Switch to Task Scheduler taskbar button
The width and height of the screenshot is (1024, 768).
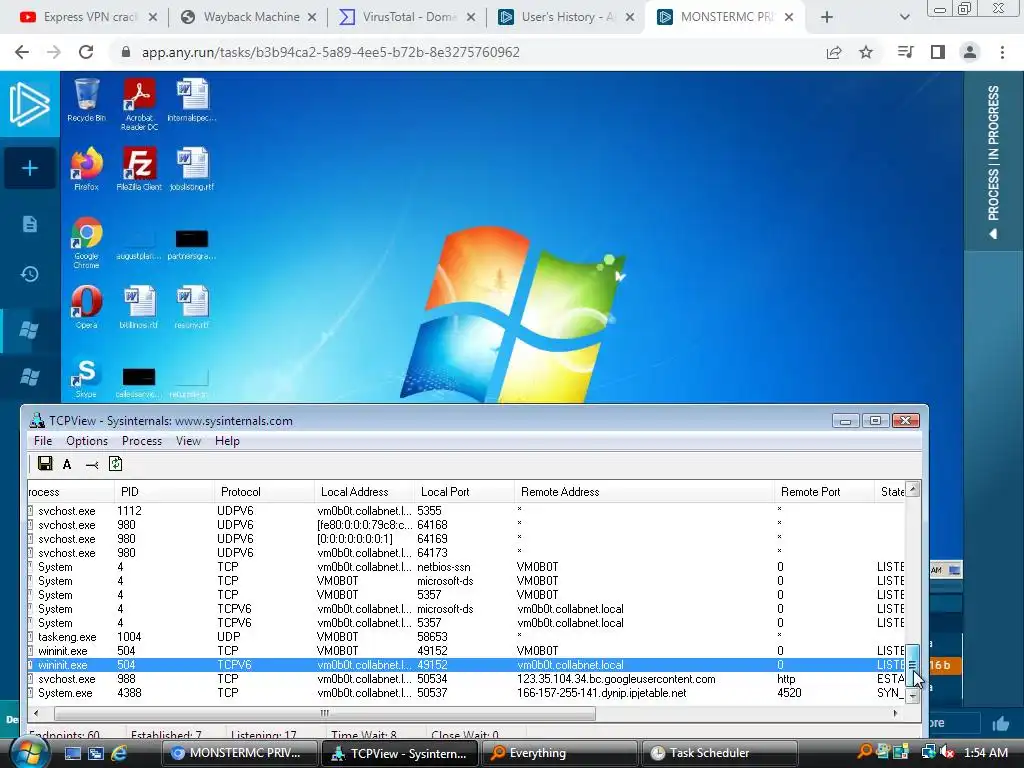[x=720, y=753]
